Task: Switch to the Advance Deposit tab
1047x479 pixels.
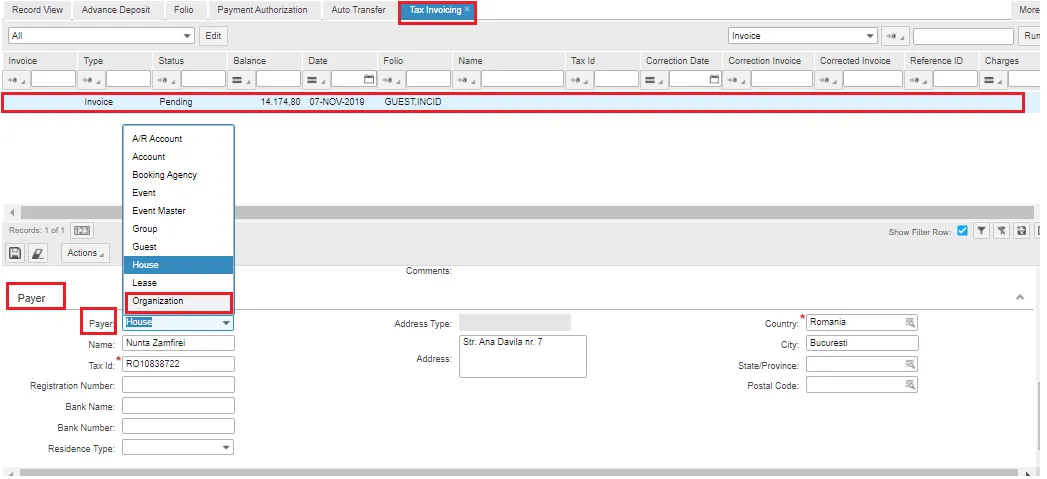Action: [116, 10]
